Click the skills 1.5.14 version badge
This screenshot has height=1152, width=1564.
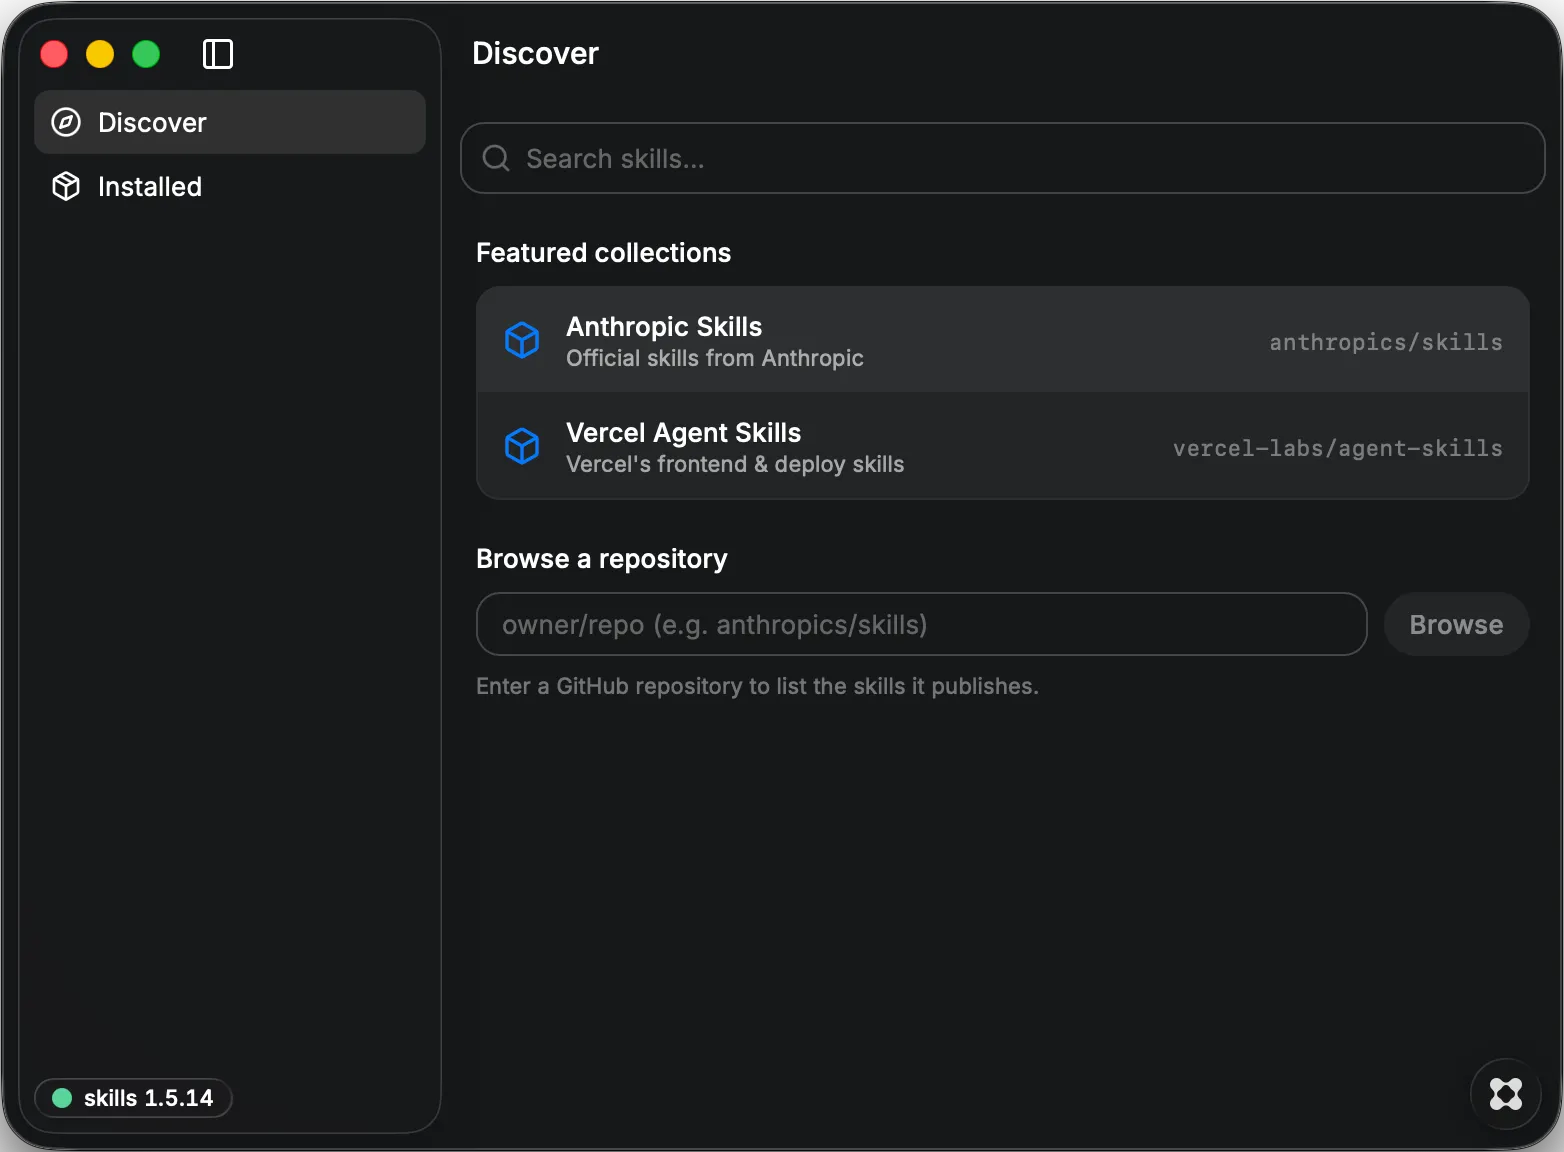(x=133, y=1098)
